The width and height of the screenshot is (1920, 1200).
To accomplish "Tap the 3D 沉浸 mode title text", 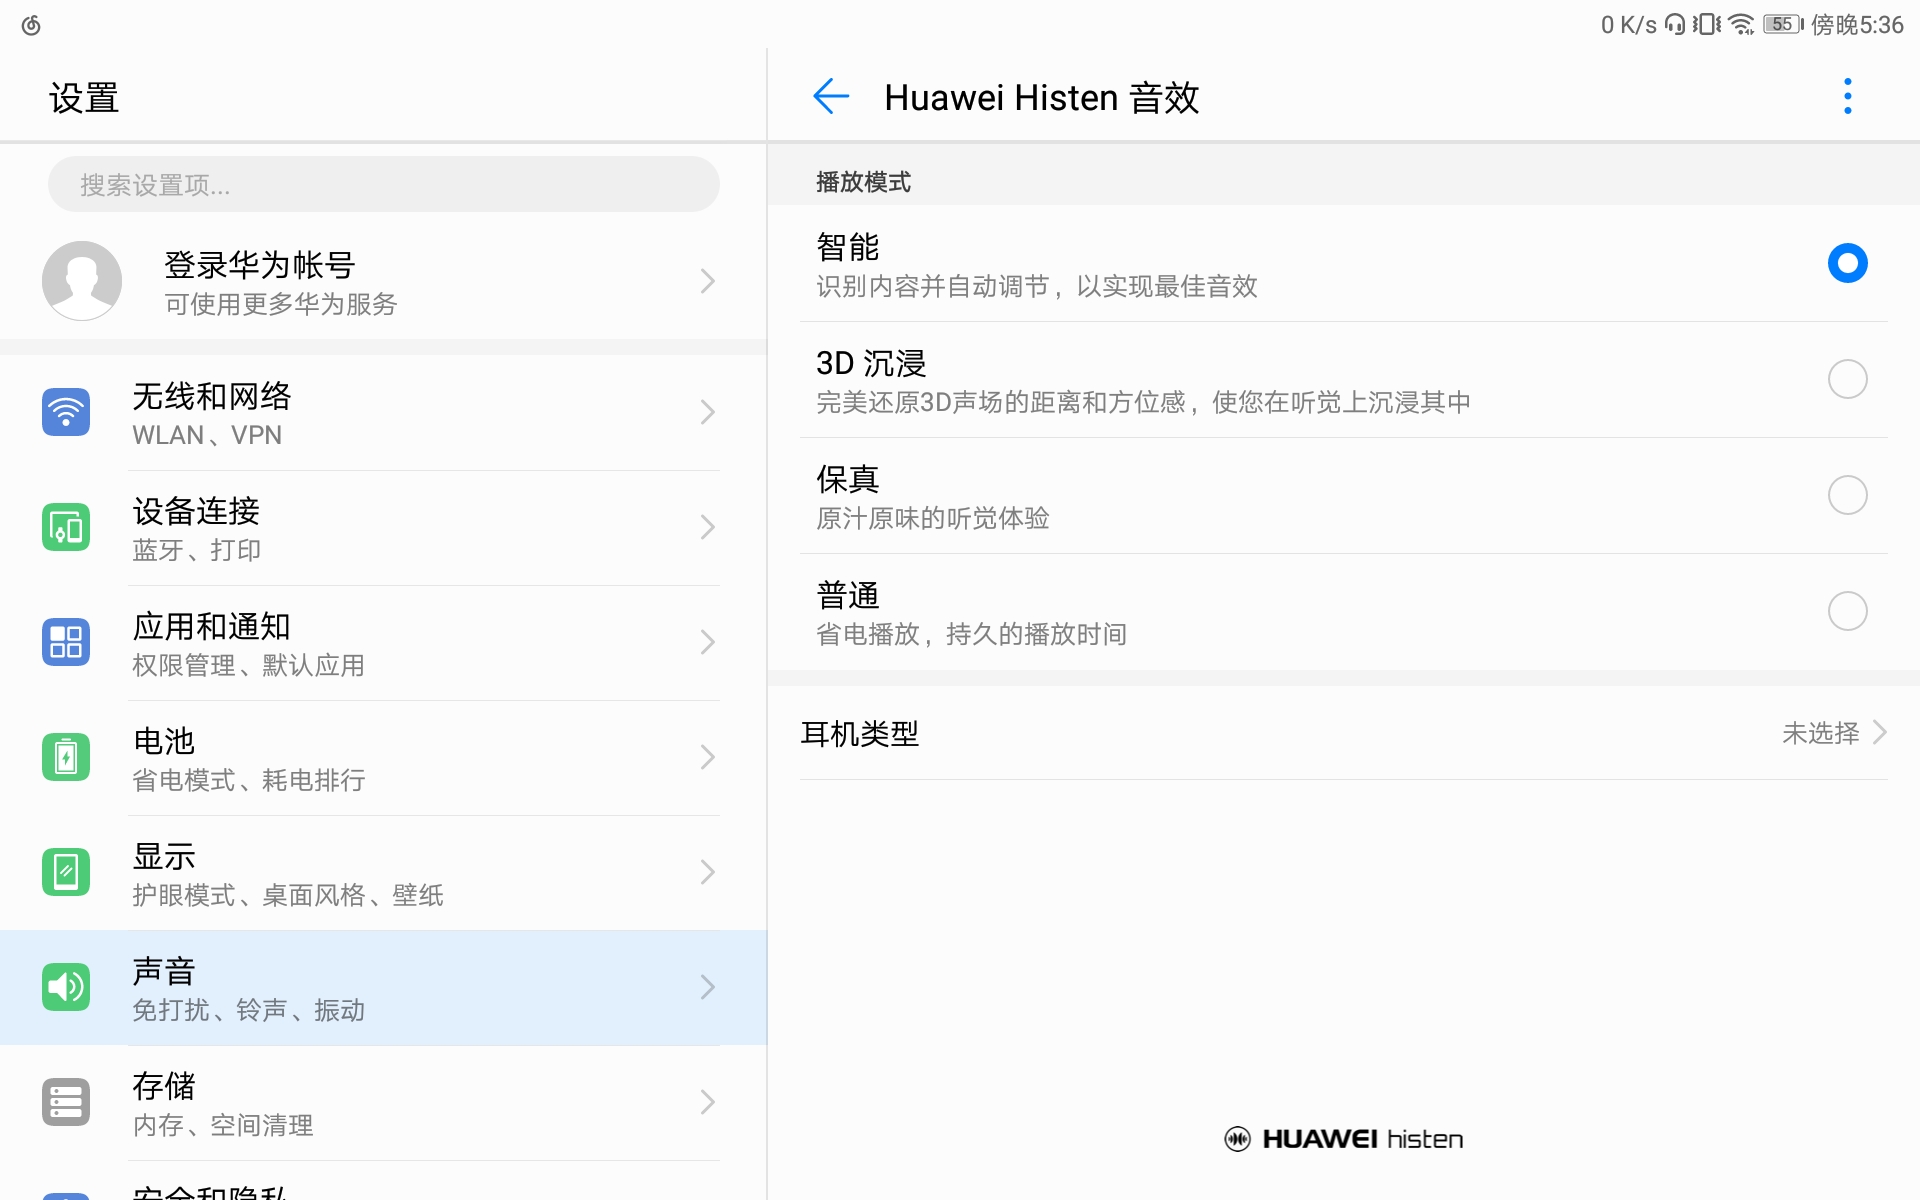I will point(871,362).
